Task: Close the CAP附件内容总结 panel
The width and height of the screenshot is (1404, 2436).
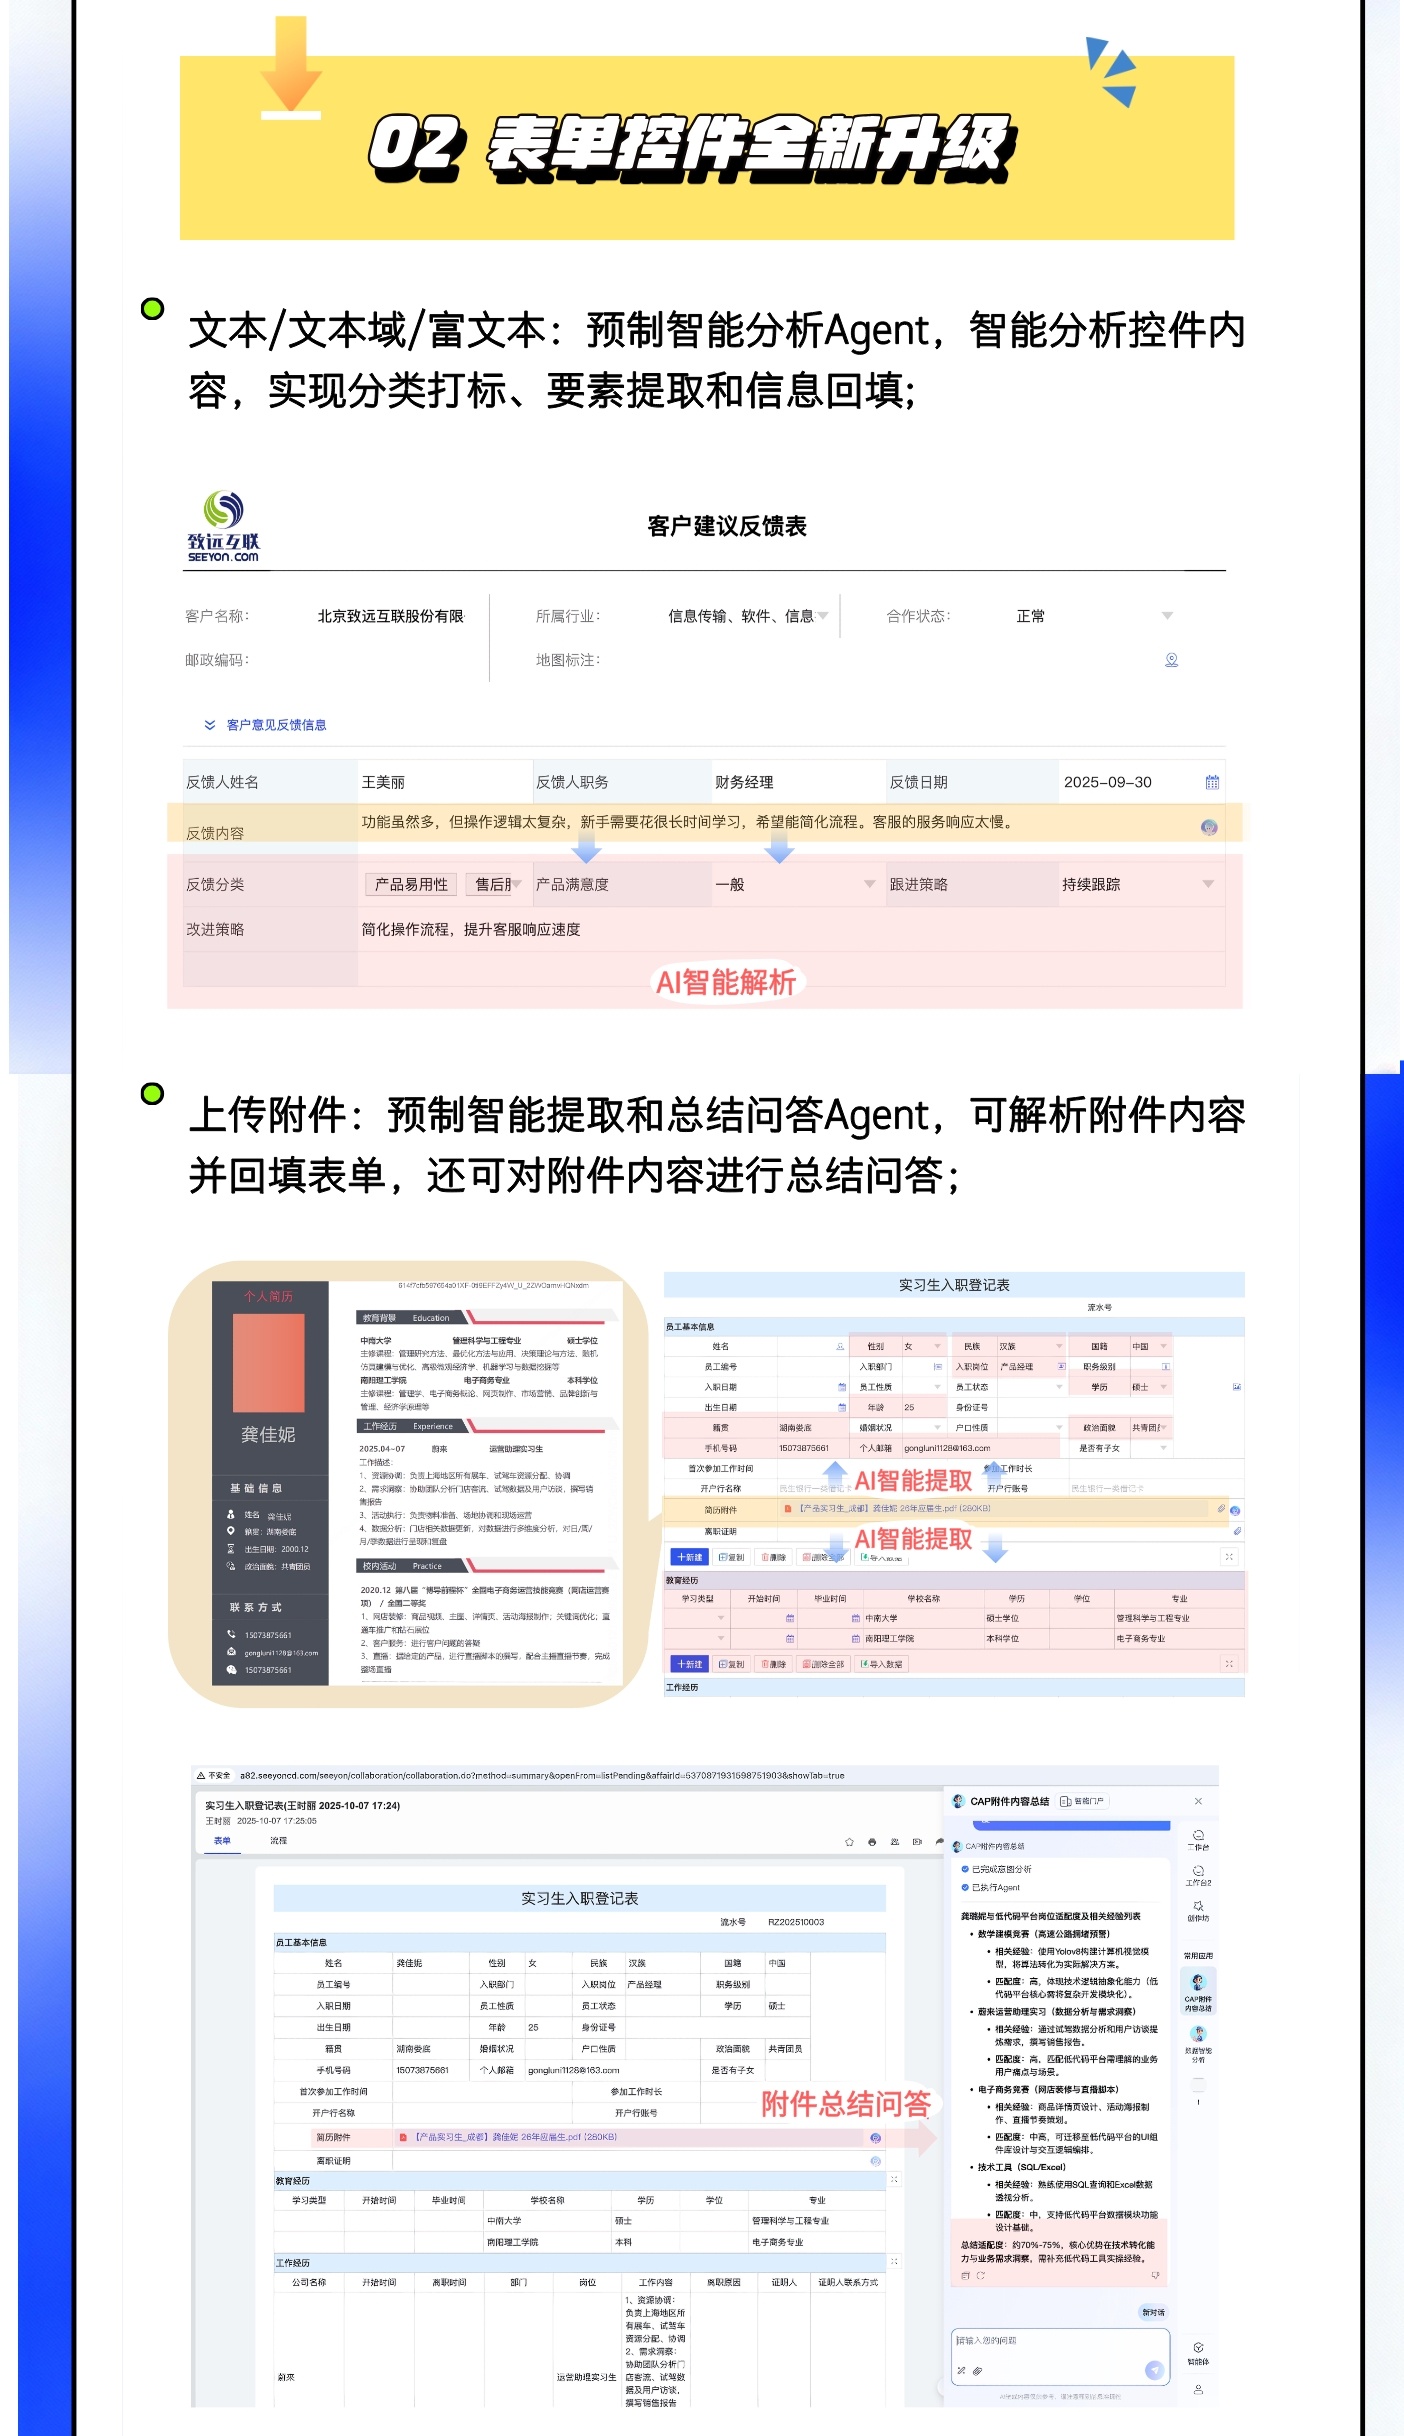Action: (1198, 1801)
